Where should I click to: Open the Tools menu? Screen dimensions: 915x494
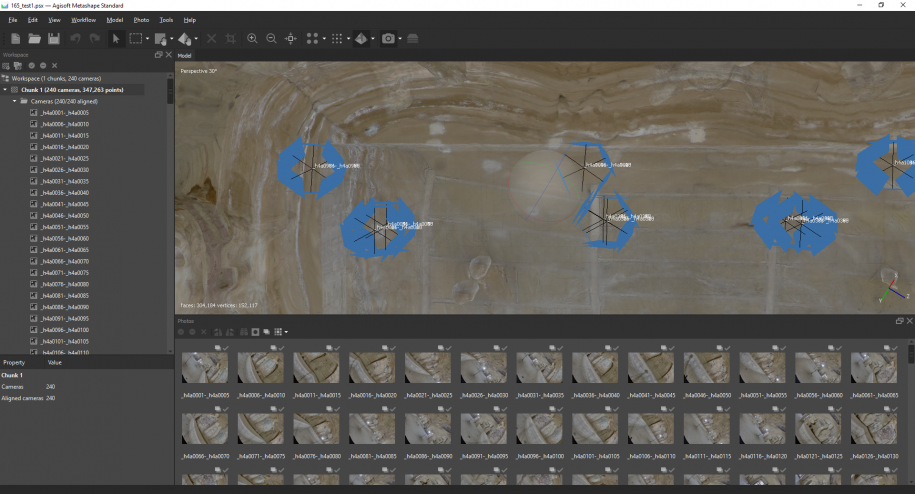pyautogui.click(x=166, y=20)
